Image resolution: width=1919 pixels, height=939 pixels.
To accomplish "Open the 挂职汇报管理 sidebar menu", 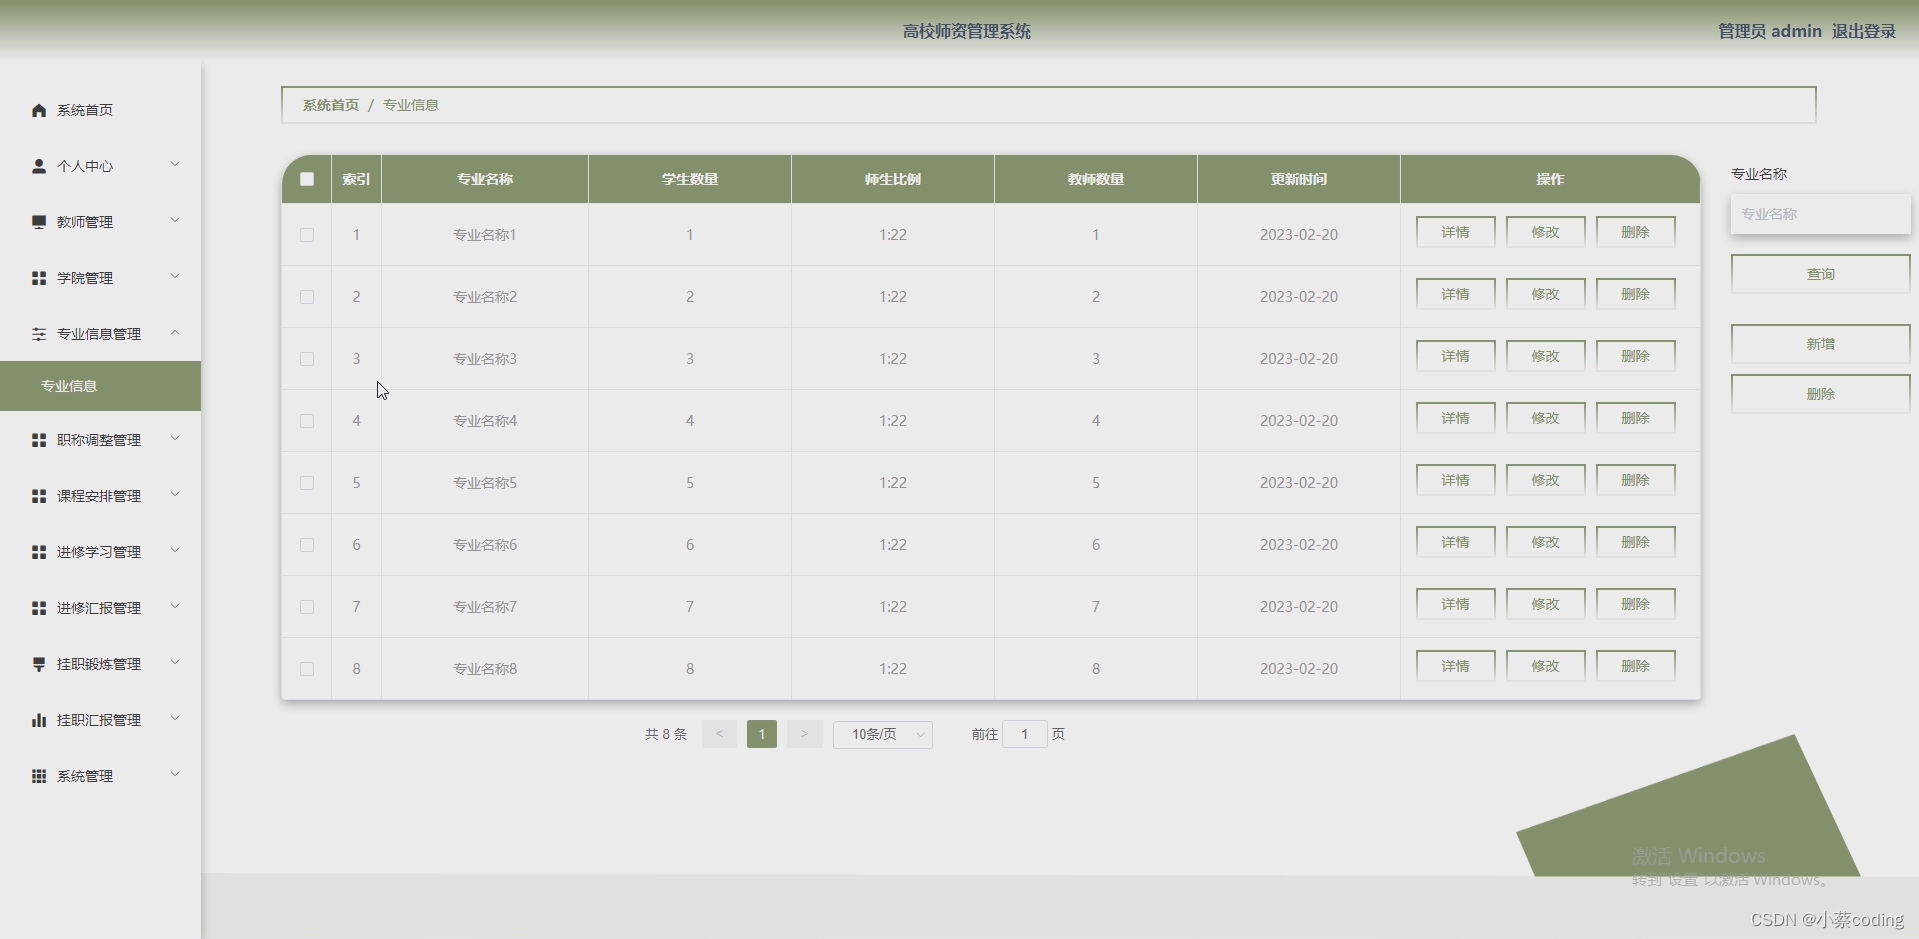I will 100,720.
